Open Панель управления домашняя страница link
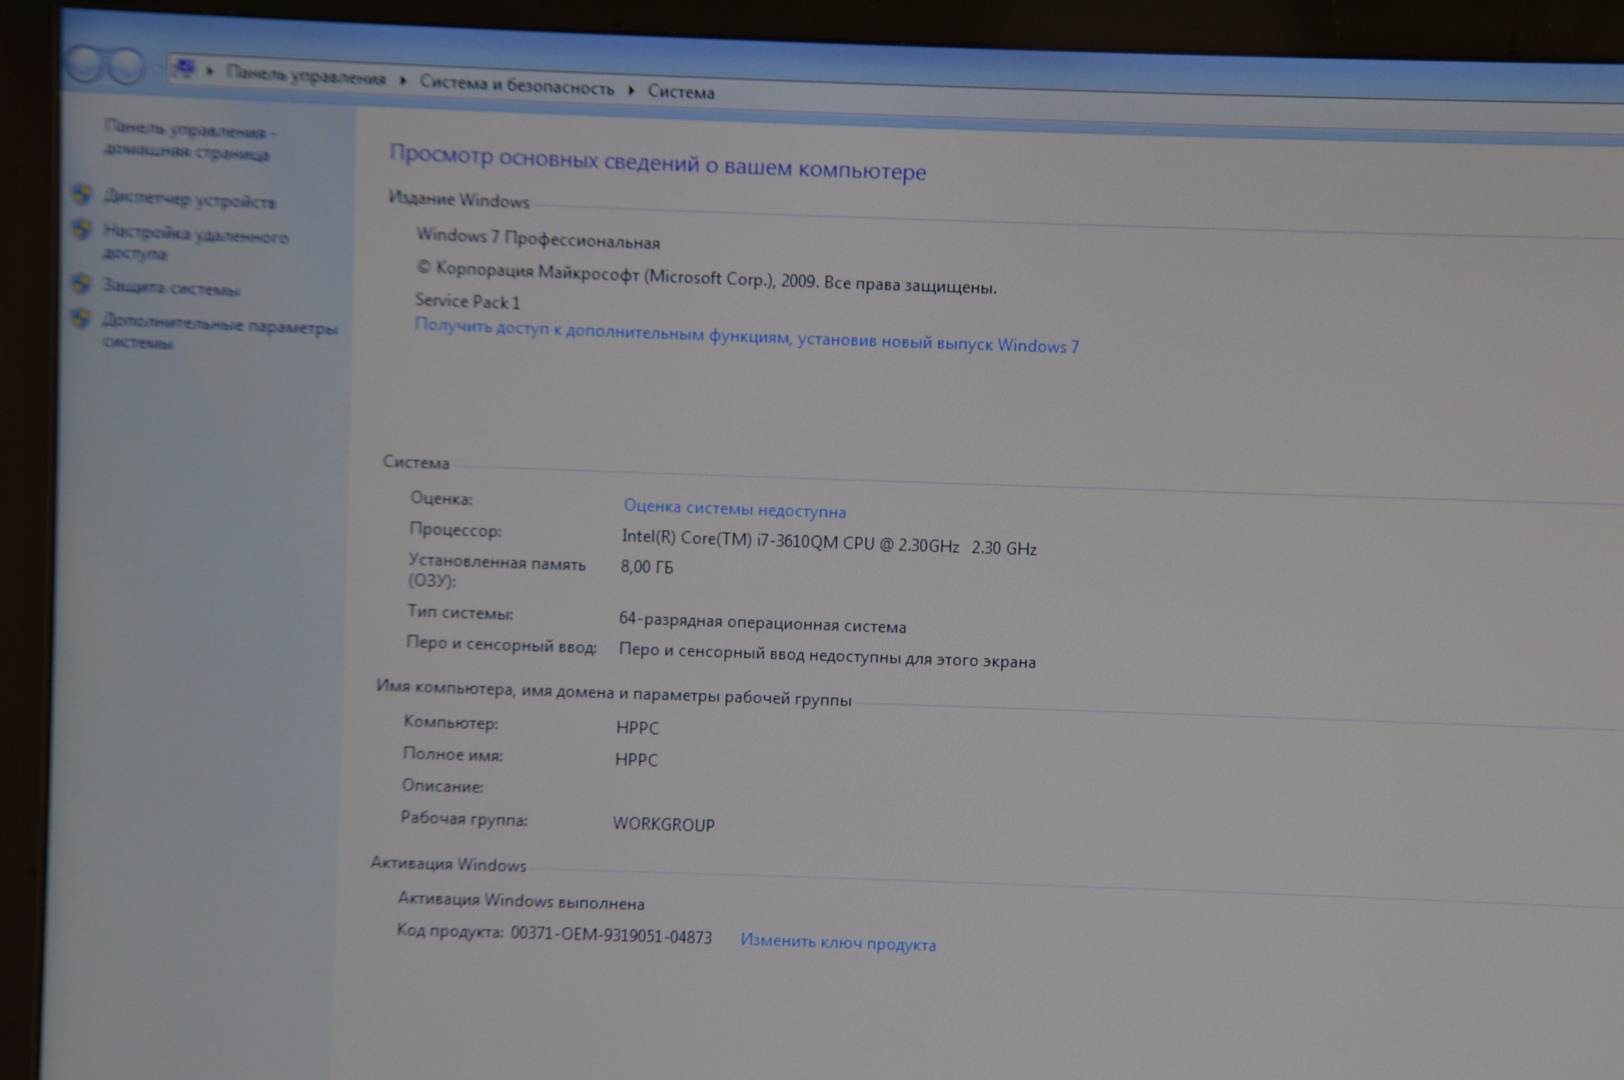This screenshot has height=1080, width=1624. [188, 141]
